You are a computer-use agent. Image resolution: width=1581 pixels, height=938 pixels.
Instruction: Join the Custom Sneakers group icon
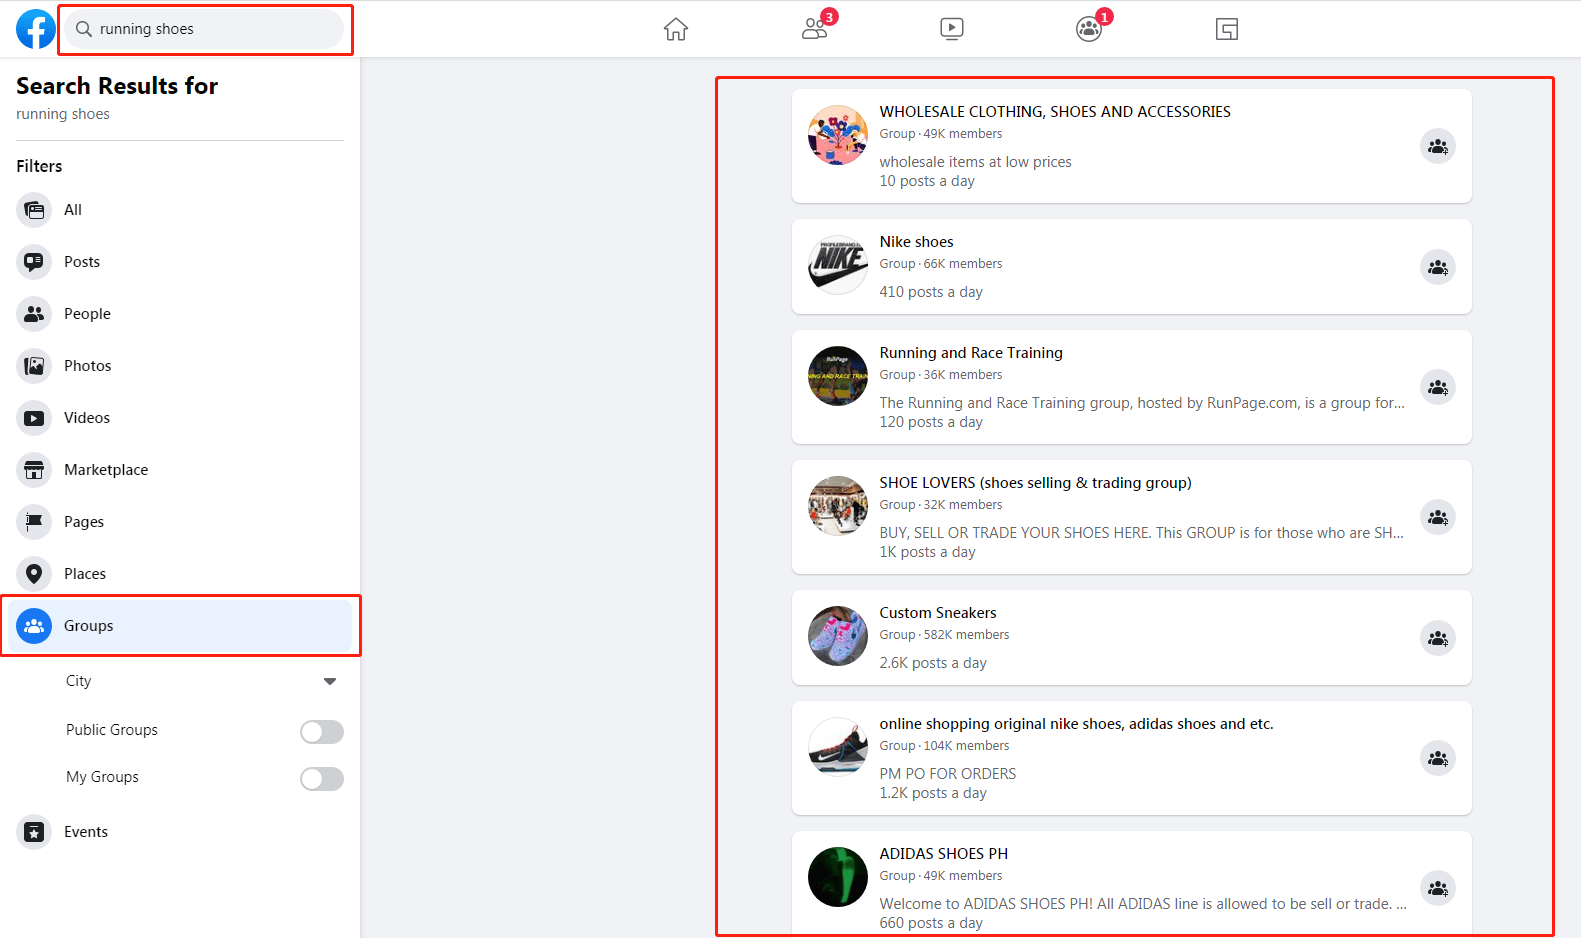(x=1438, y=638)
